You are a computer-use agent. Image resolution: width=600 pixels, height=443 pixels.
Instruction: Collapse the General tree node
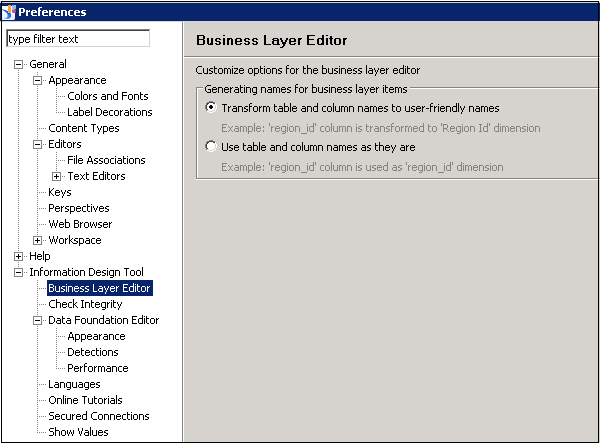pos(18,64)
